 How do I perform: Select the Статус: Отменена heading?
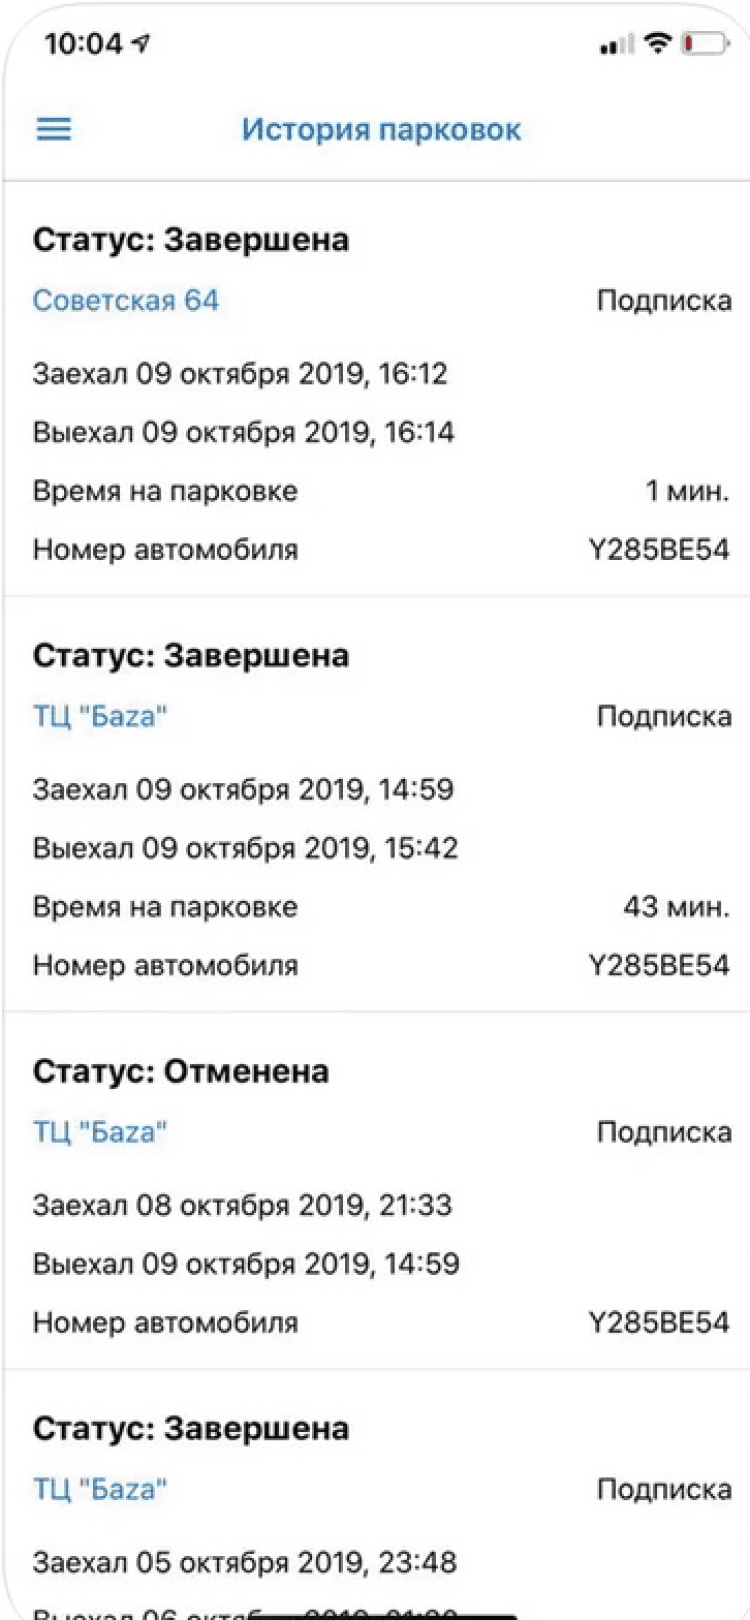[x=181, y=1071]
